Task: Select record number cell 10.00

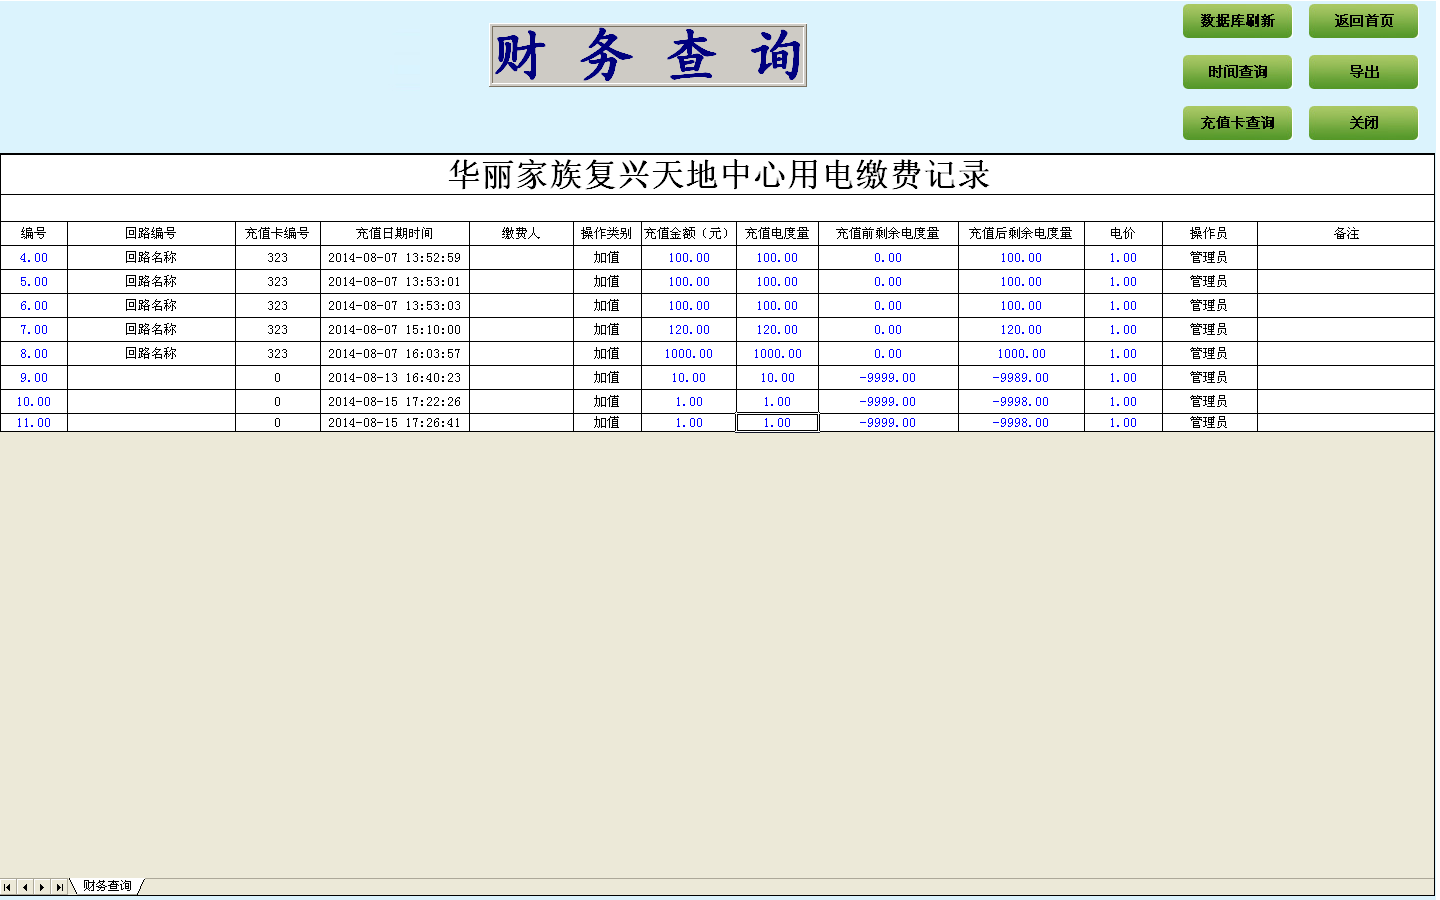Action: pyautogui.click(x=34, y=402)
